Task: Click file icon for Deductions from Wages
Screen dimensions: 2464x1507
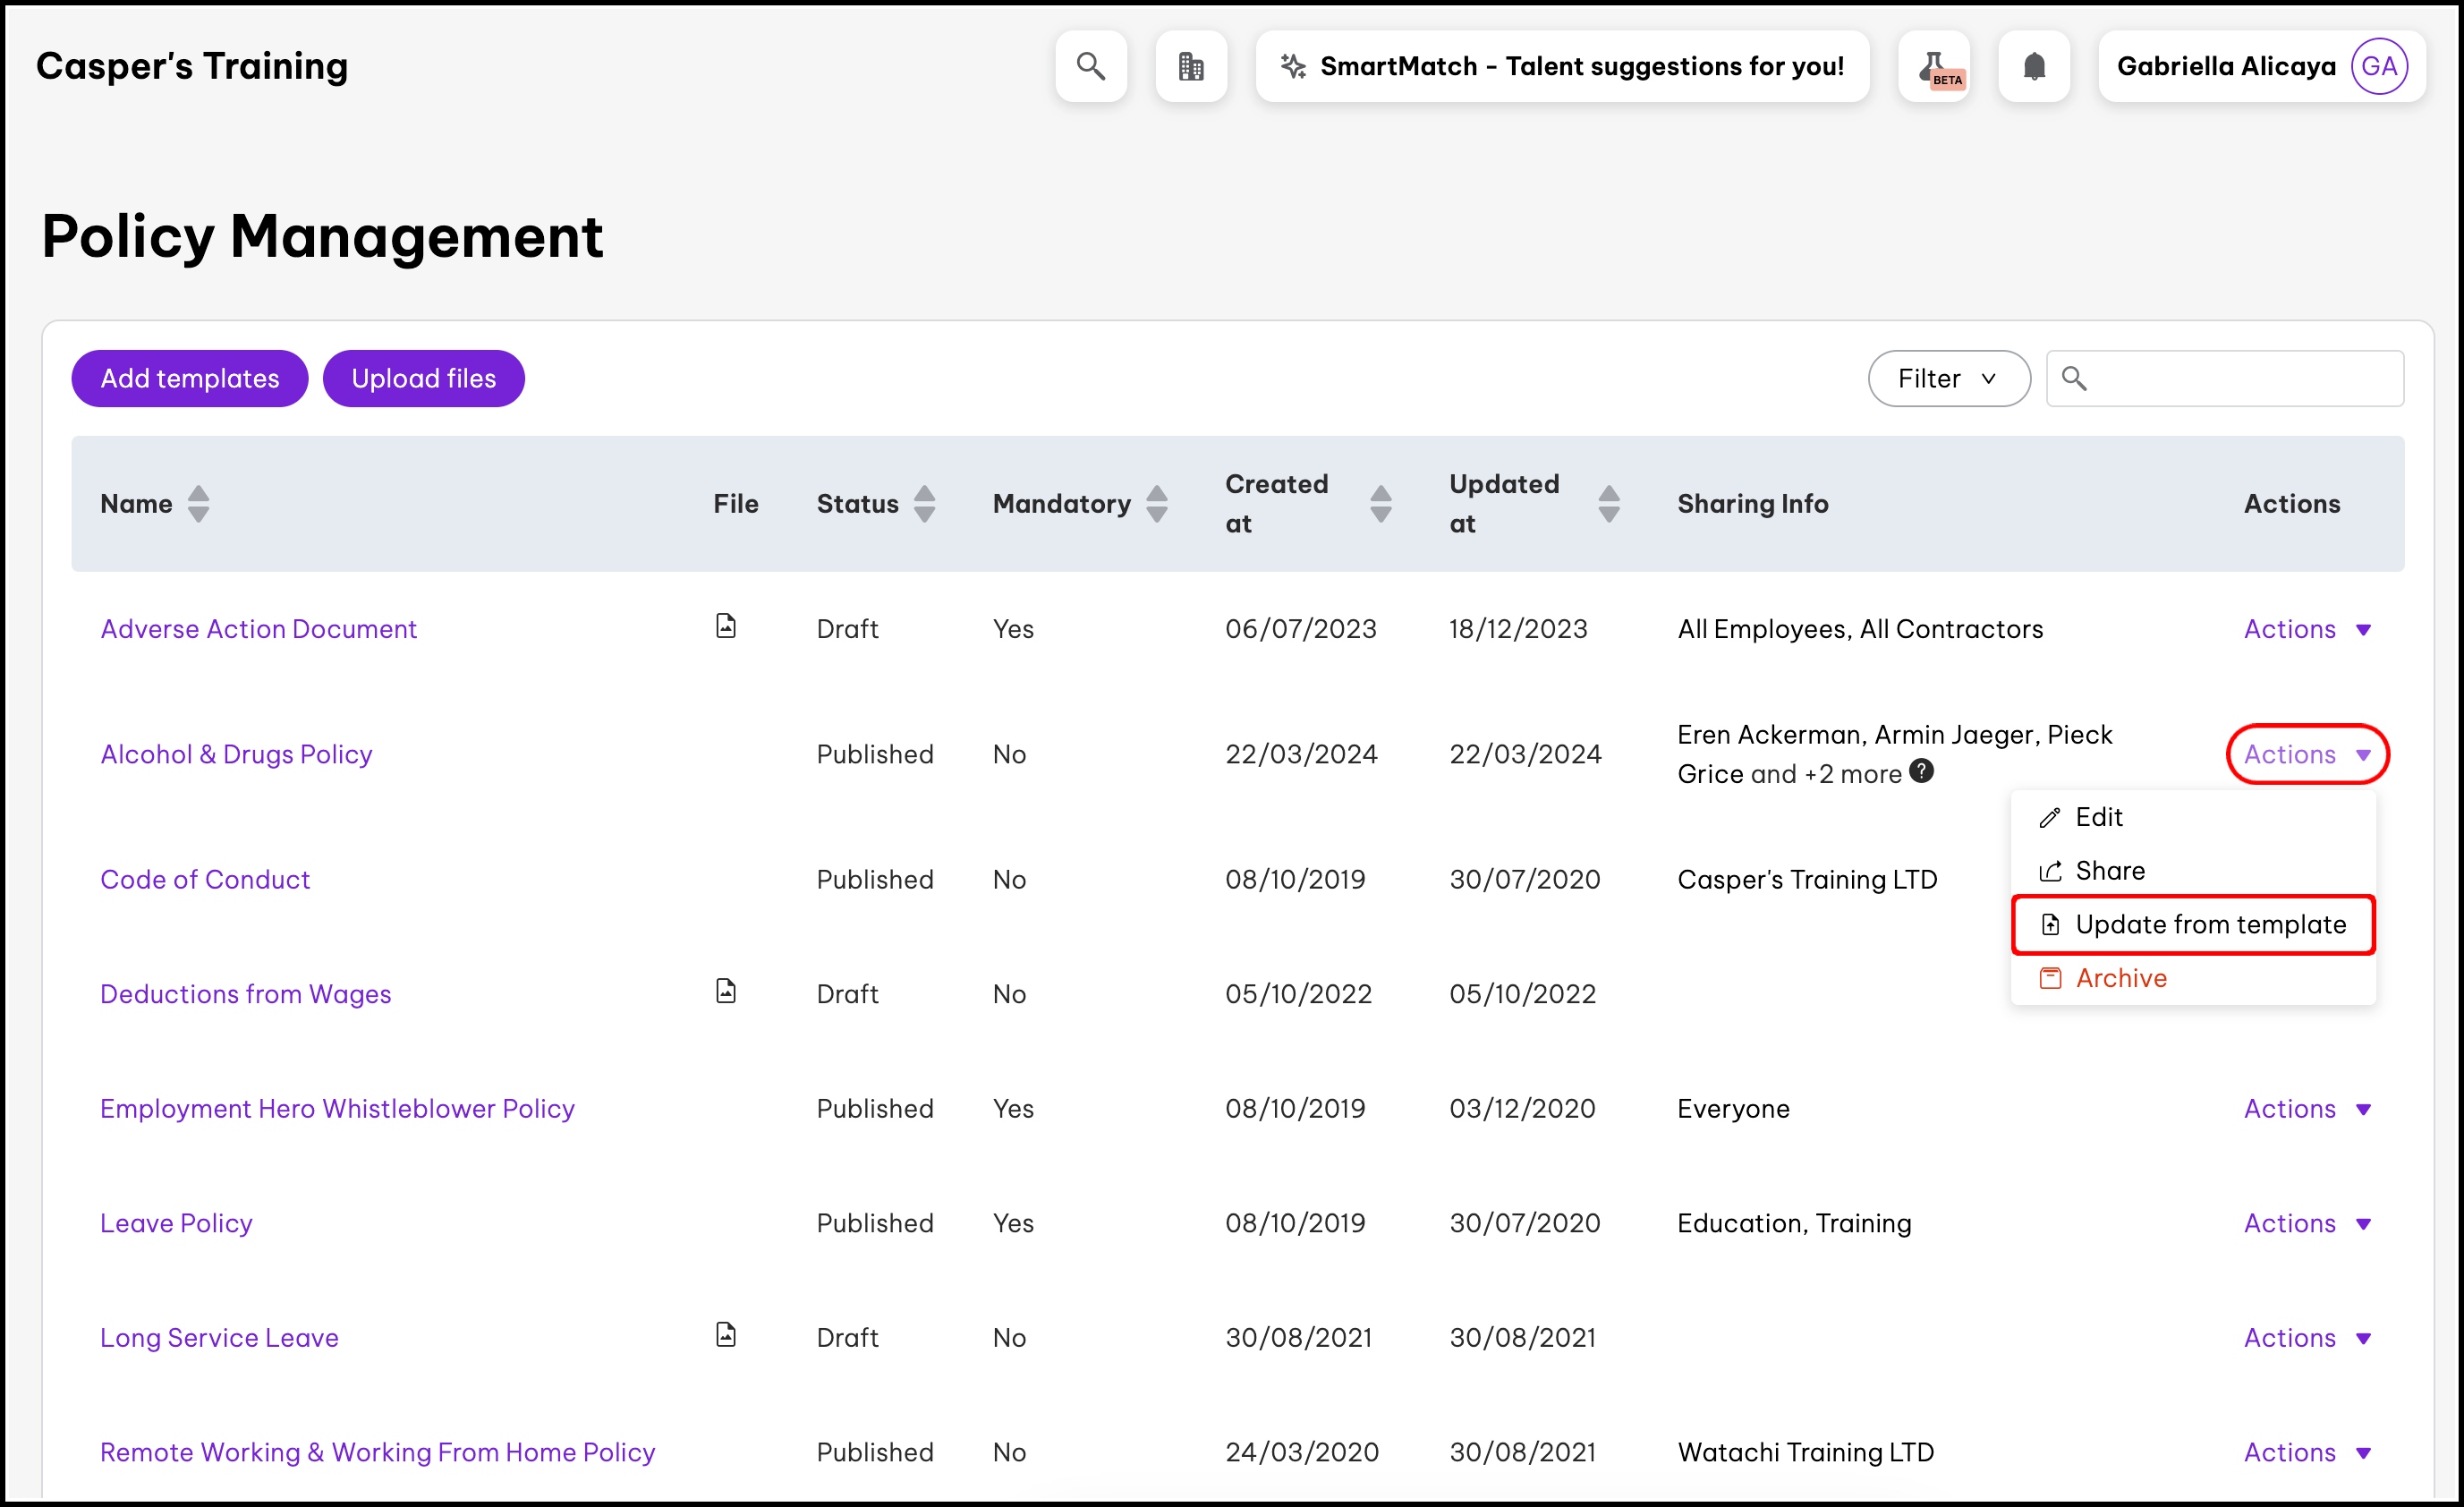Action: pyautogui.click(x=726, y=991)
